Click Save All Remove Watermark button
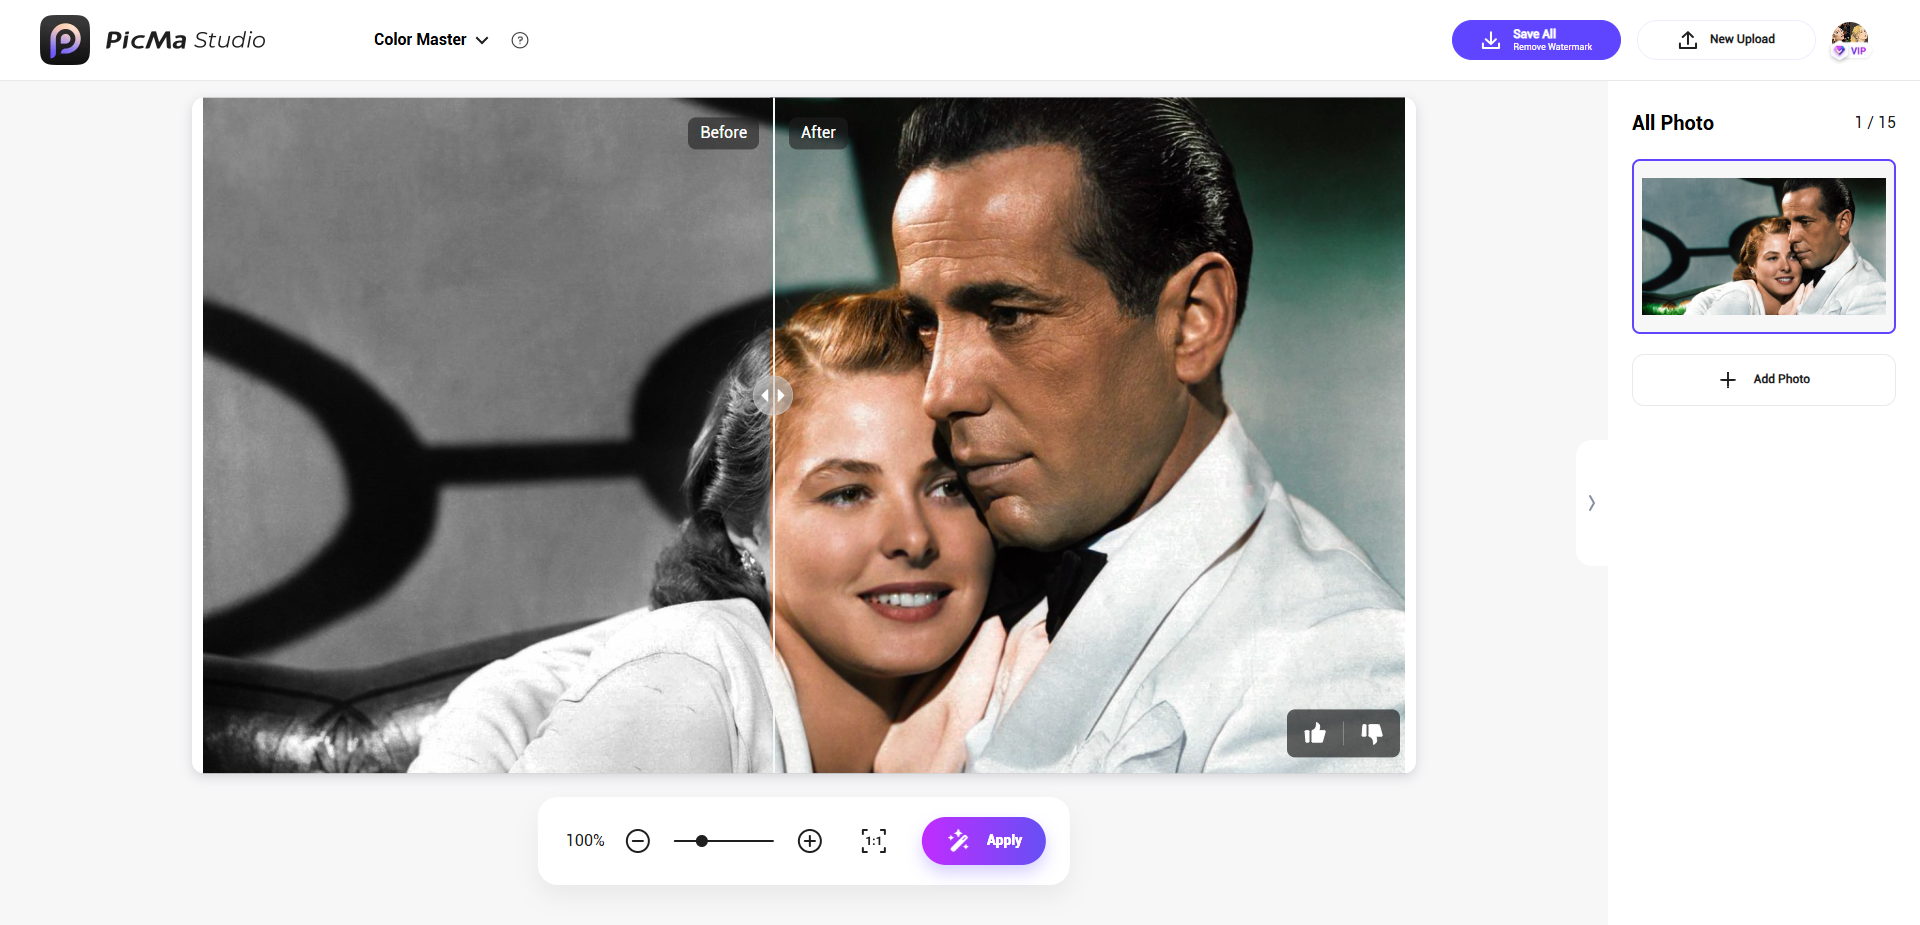1920x925 pixels. tap(1536, 40)
